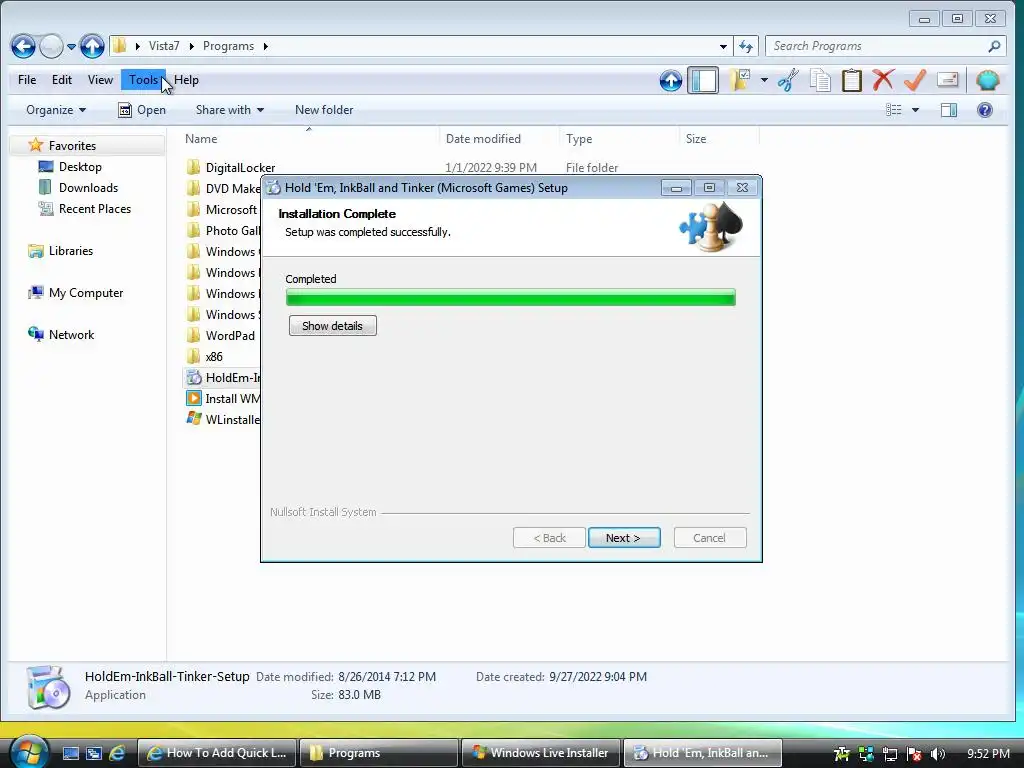Select Network in the navigation pane
1024x768 pixels.
[x=71, y=334]
